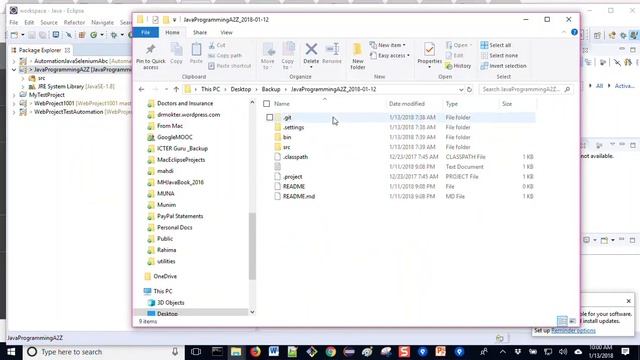640x360 pixels.
Task: Open Firefox from the taskbar
Action: point(255,351)
